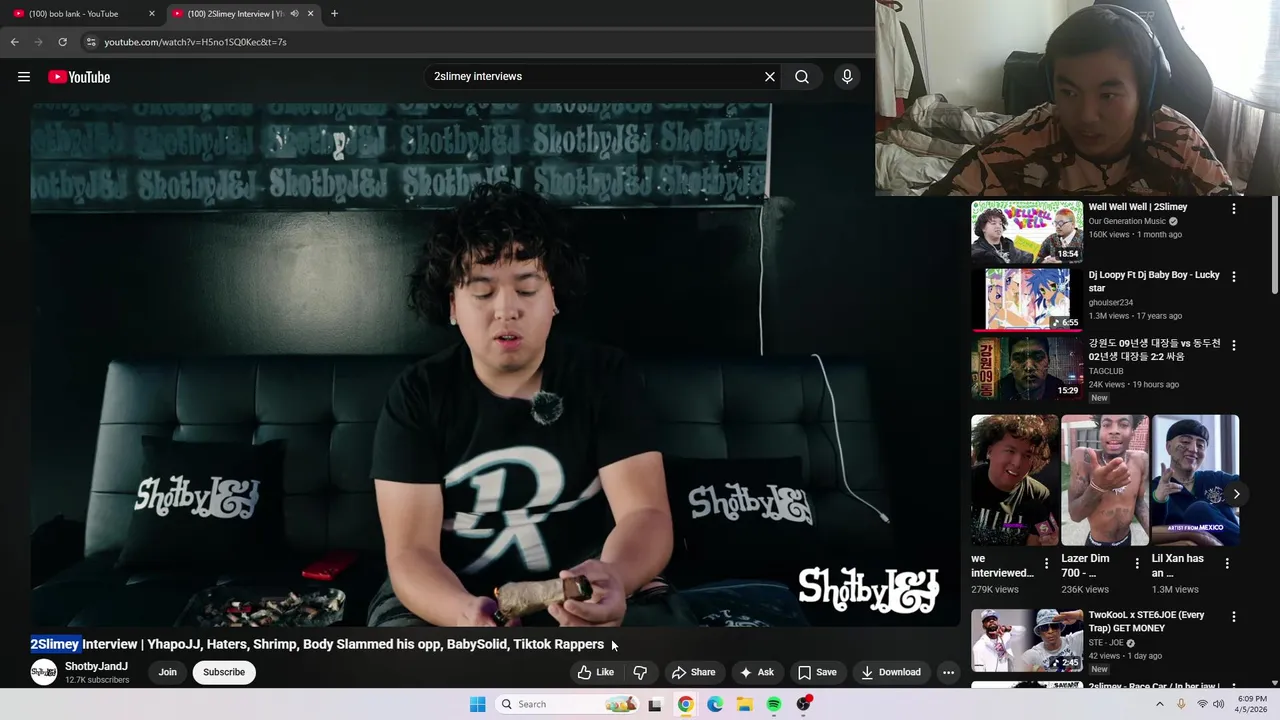Viewport: 1280px width, 720px height.
Task: Show hidden system tray icons
Action: 1160,704
